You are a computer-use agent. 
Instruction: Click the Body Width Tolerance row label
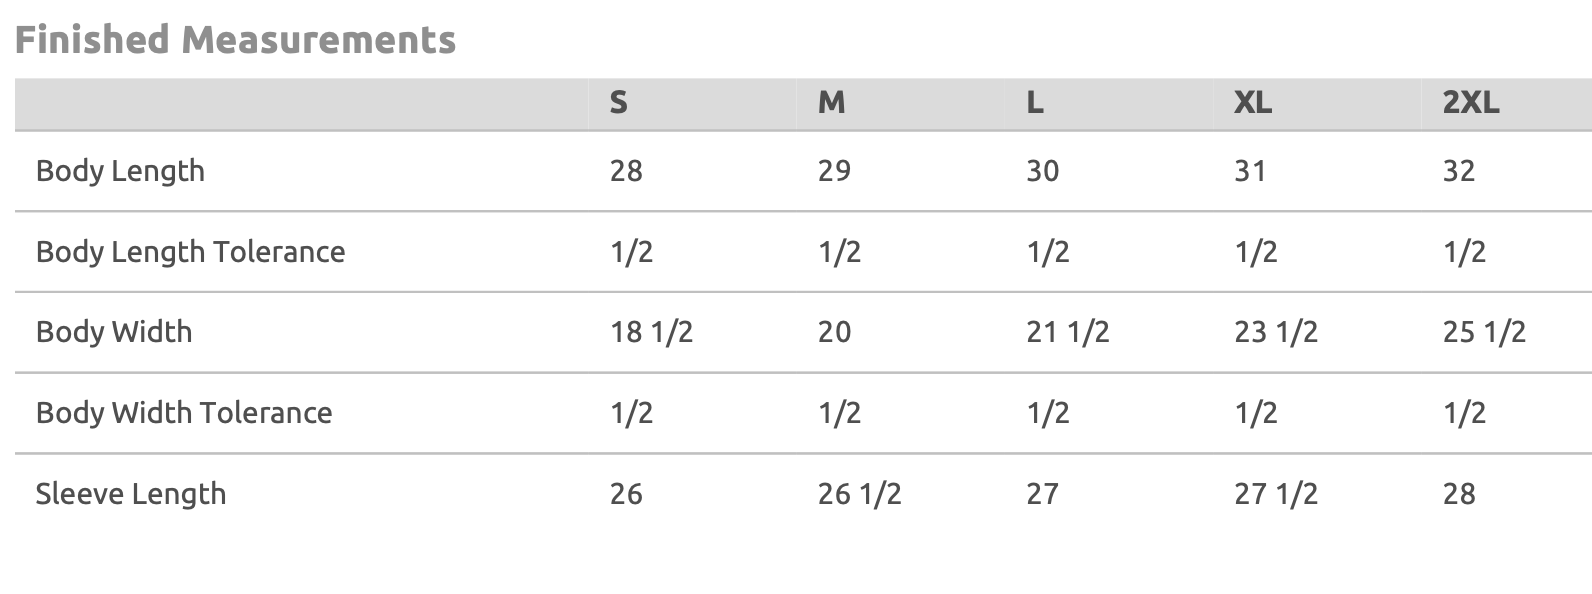[184, 413]
